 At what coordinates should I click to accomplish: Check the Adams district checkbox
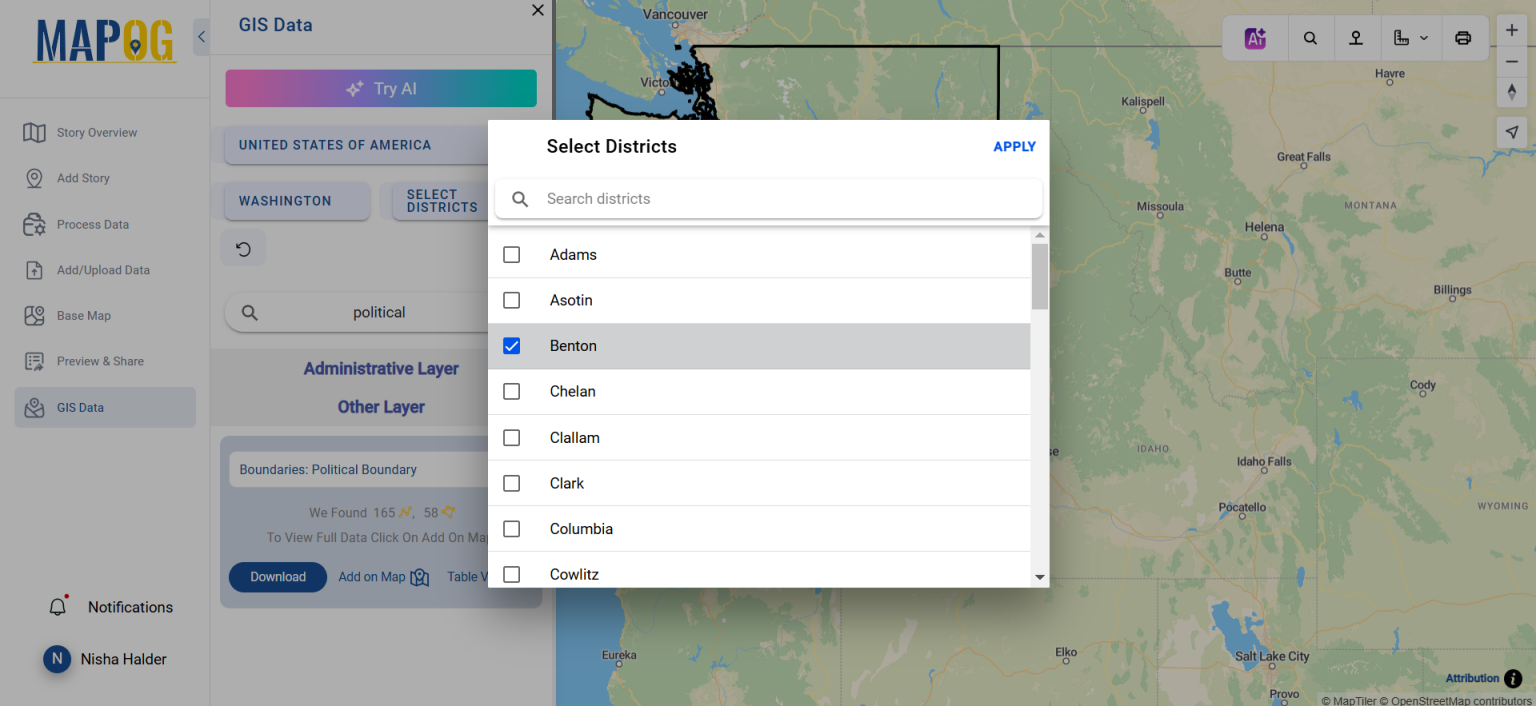point(511,254)
